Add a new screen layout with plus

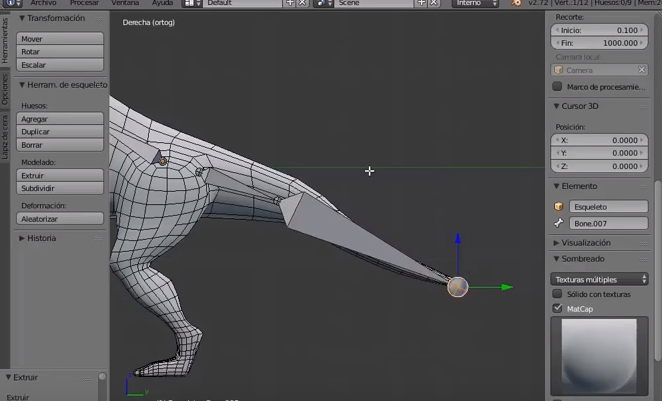coord(291,4)
